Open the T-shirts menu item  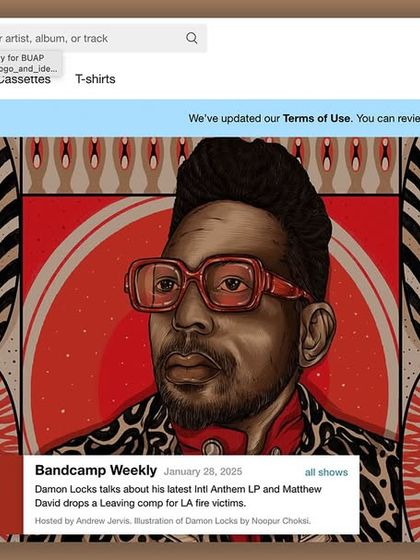click(x=95, y=79)
